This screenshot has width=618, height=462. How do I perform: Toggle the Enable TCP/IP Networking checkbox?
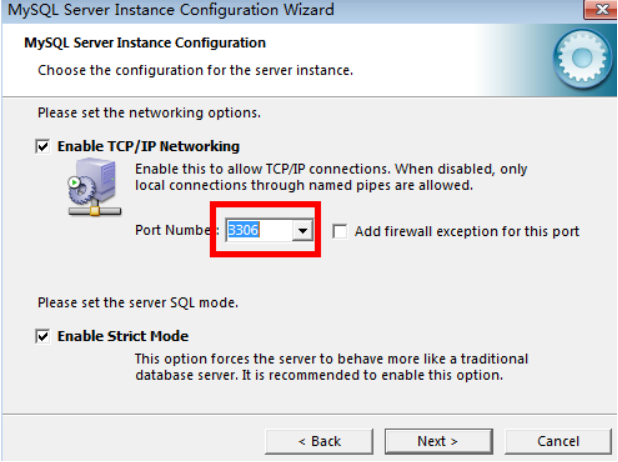(x=42, y=147)
